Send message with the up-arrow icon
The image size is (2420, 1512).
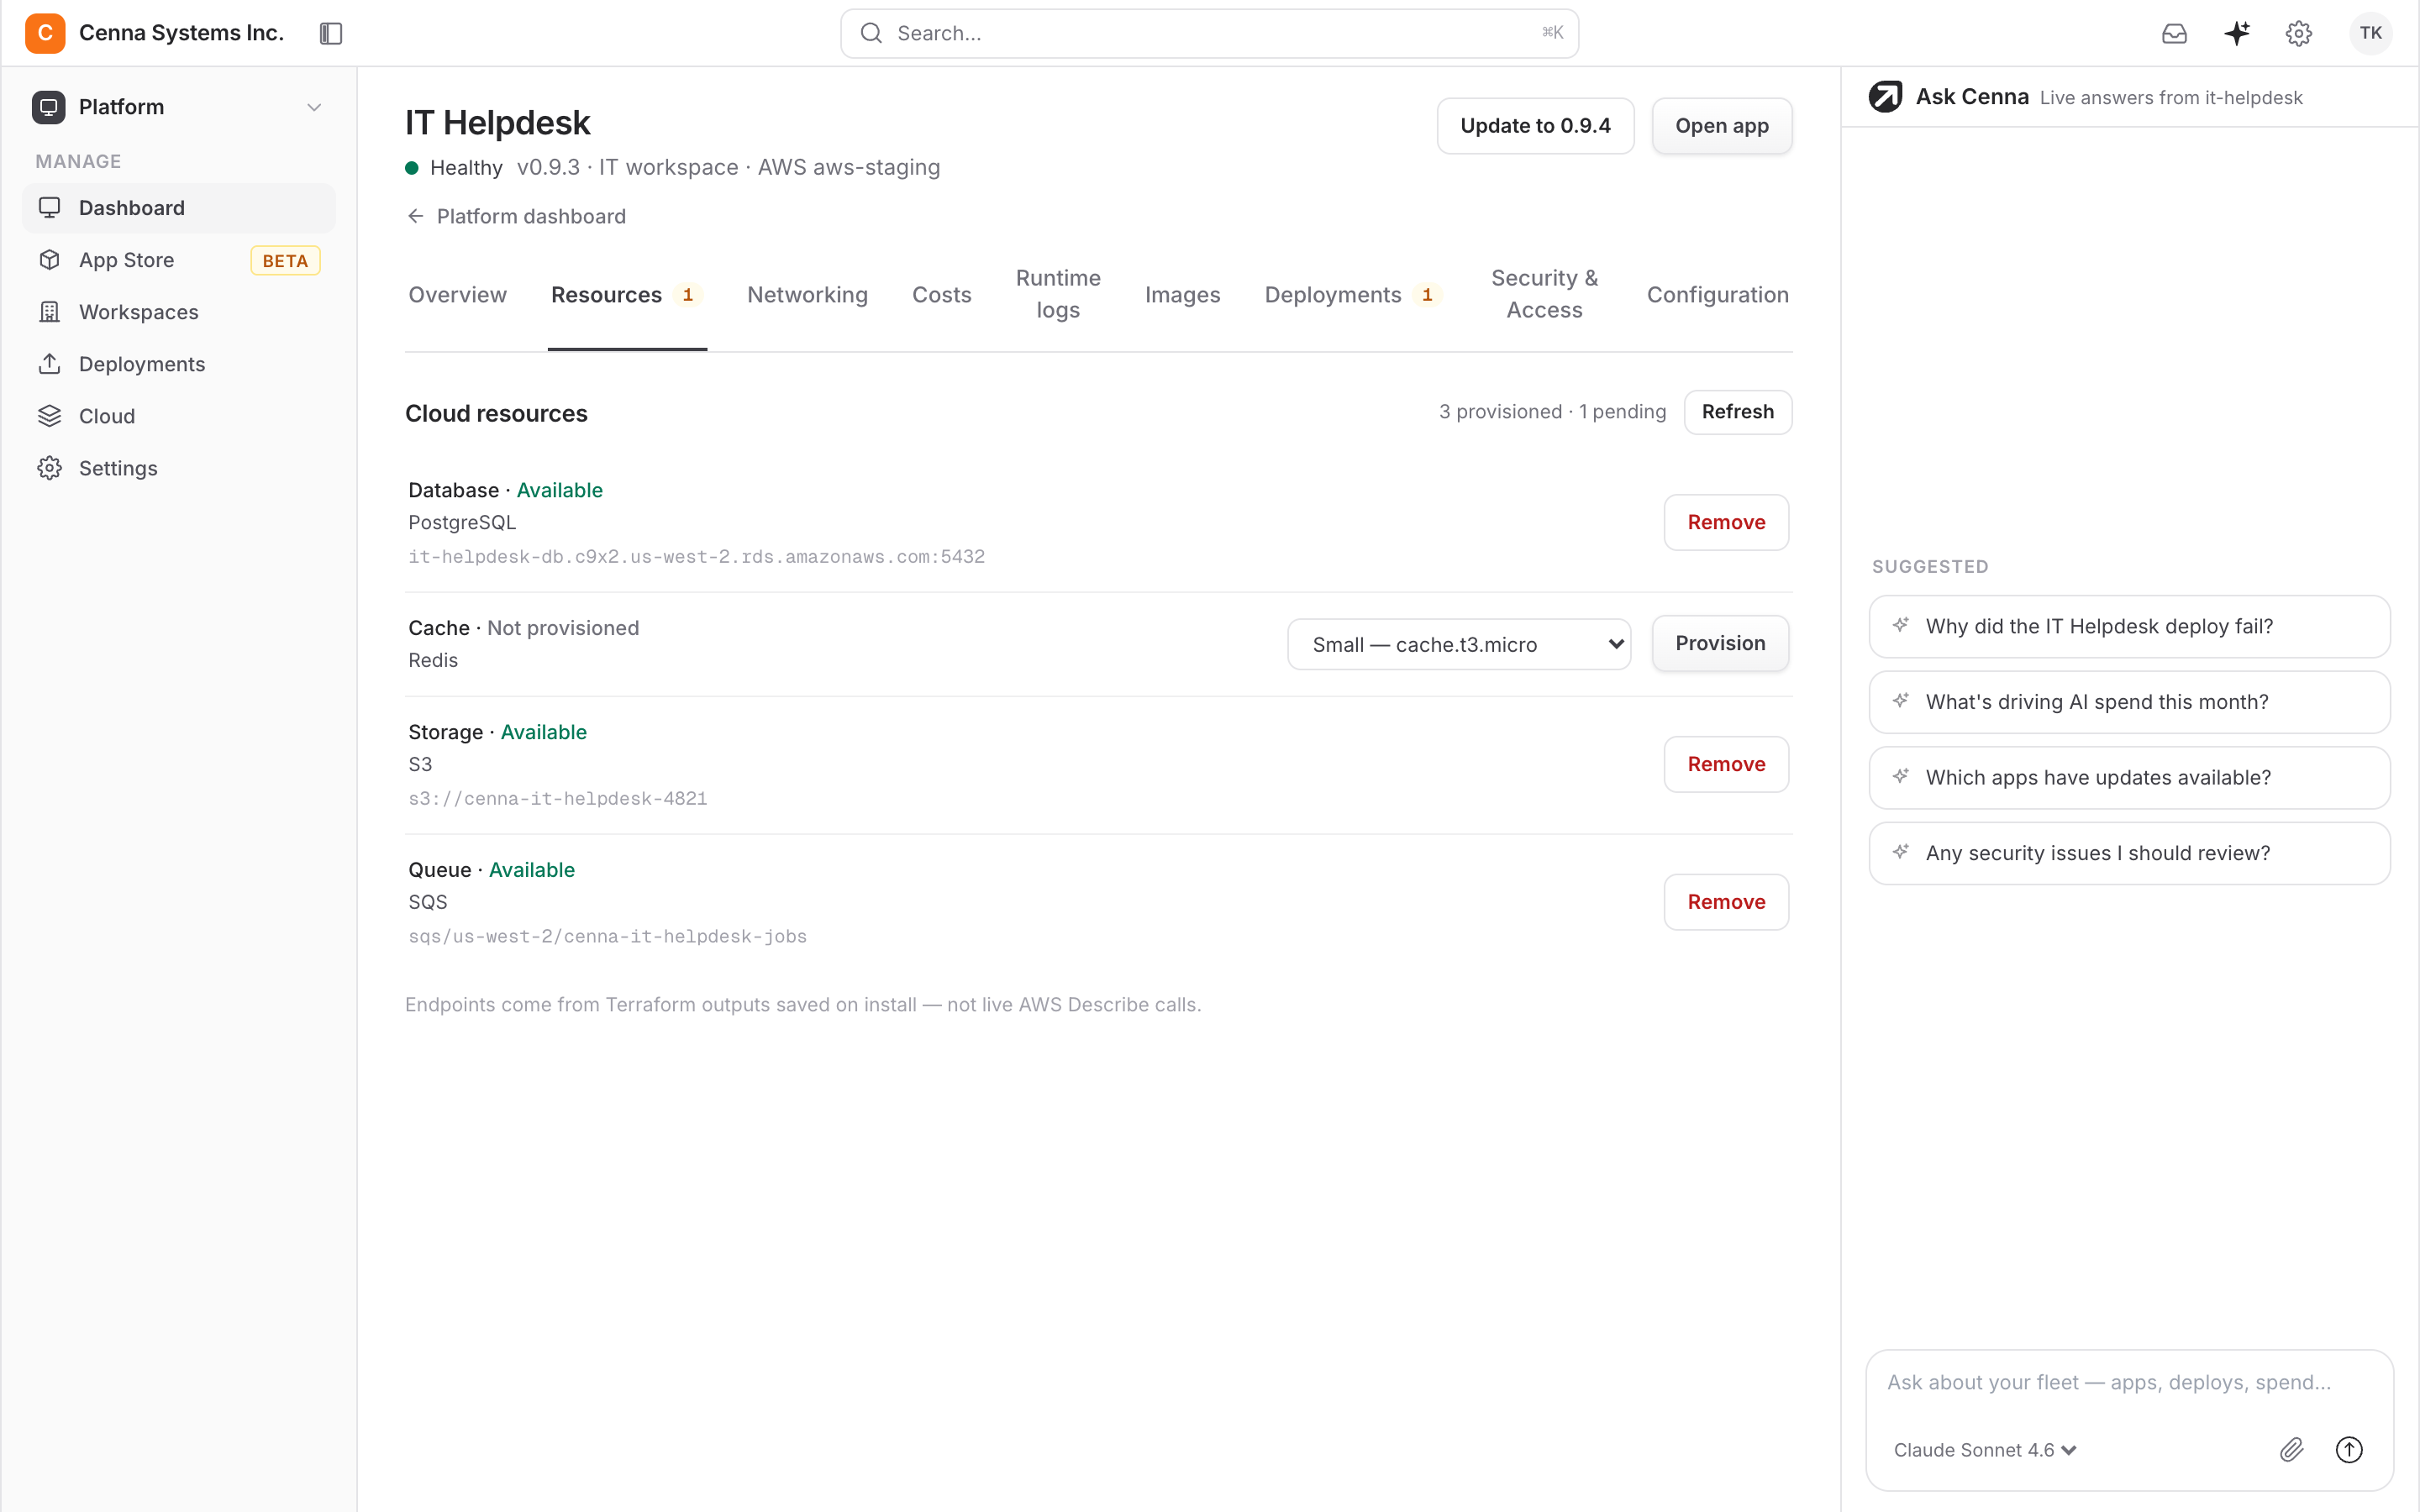click(2349, 1449)
